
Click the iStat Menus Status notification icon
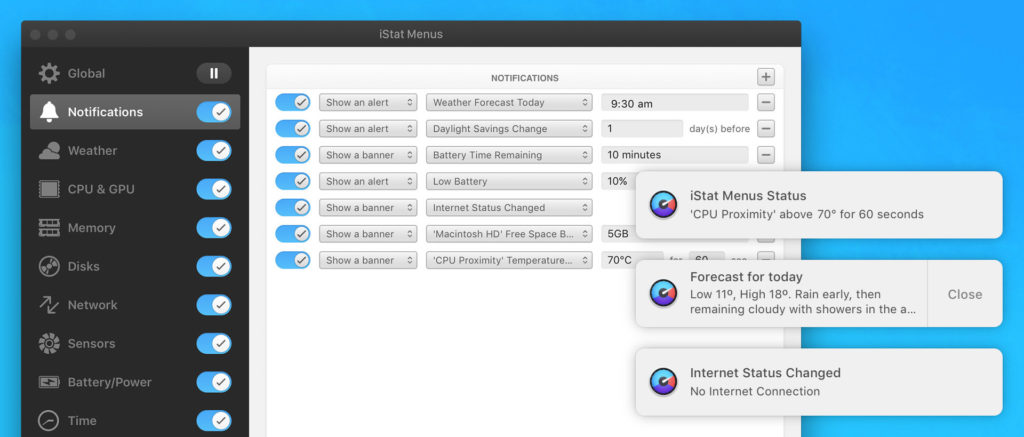[663, 204]
